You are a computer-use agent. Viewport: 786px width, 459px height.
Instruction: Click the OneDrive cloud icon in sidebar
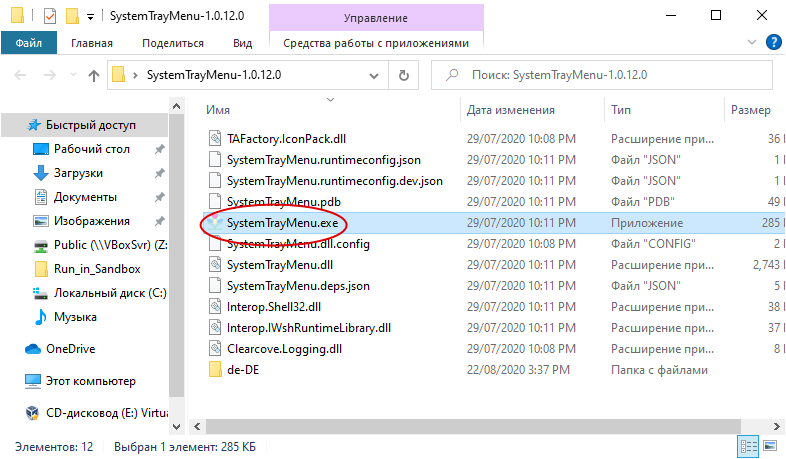[x=31, y=349]
